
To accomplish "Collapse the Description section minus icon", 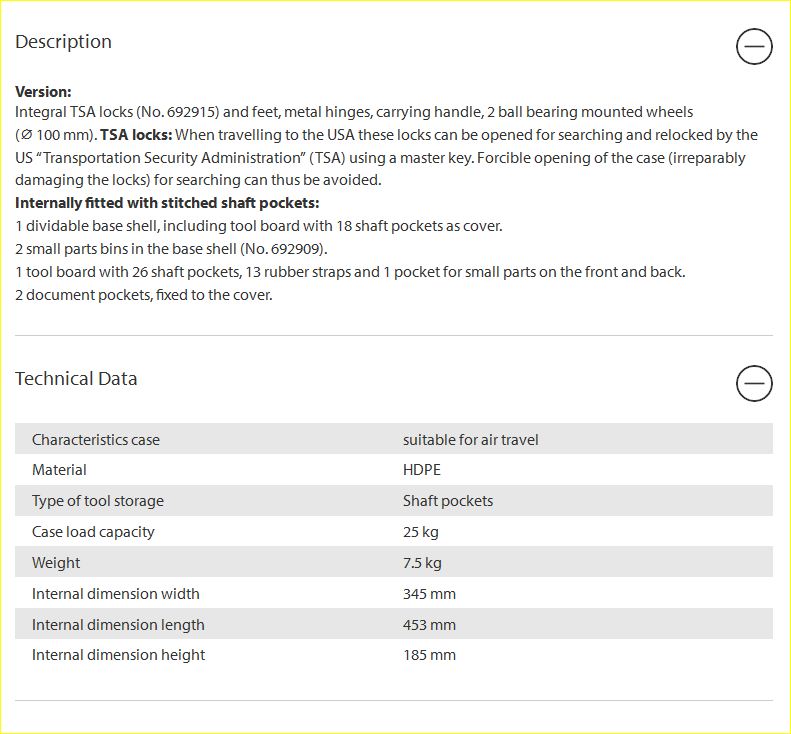I will [754, 46].
